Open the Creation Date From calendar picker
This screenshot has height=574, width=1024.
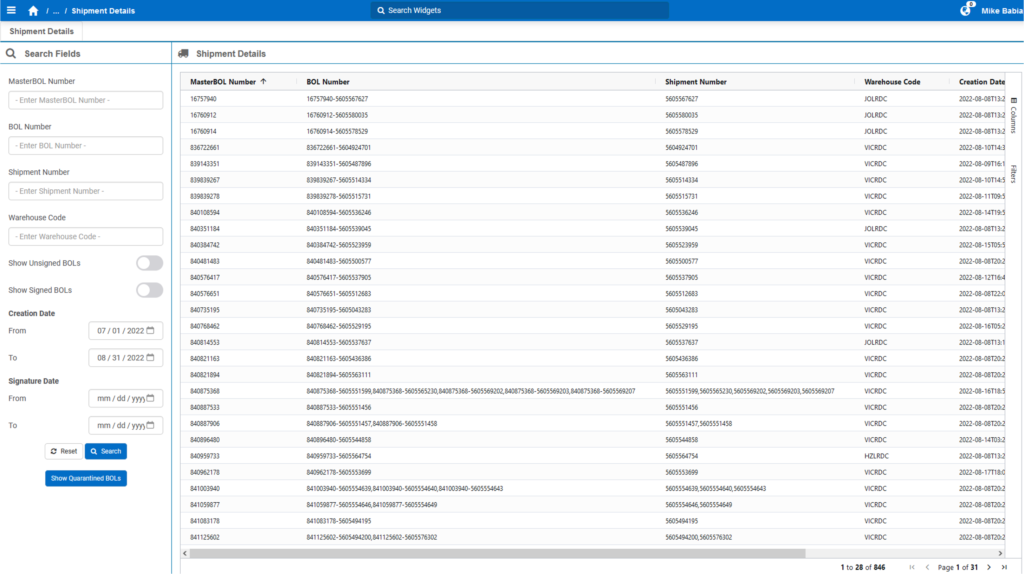[x=151, y=330]
